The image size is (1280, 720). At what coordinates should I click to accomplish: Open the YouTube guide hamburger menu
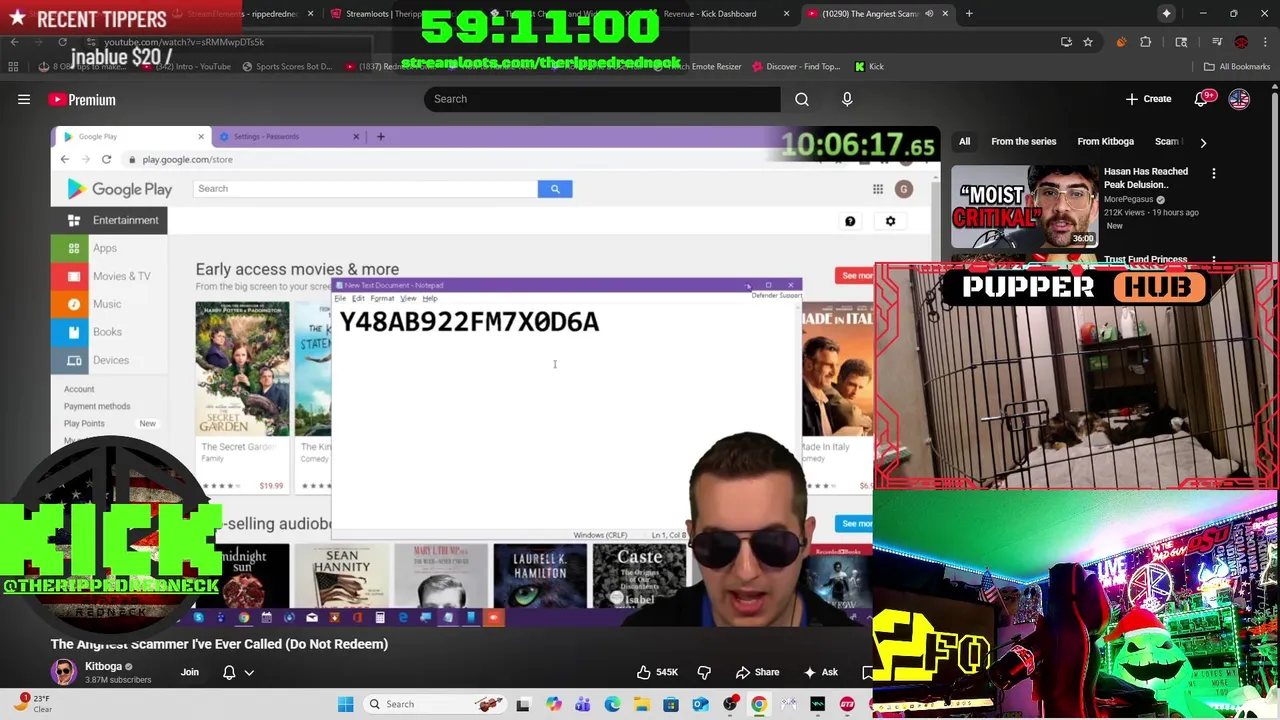pyautogui.click(x=24, y=99)
